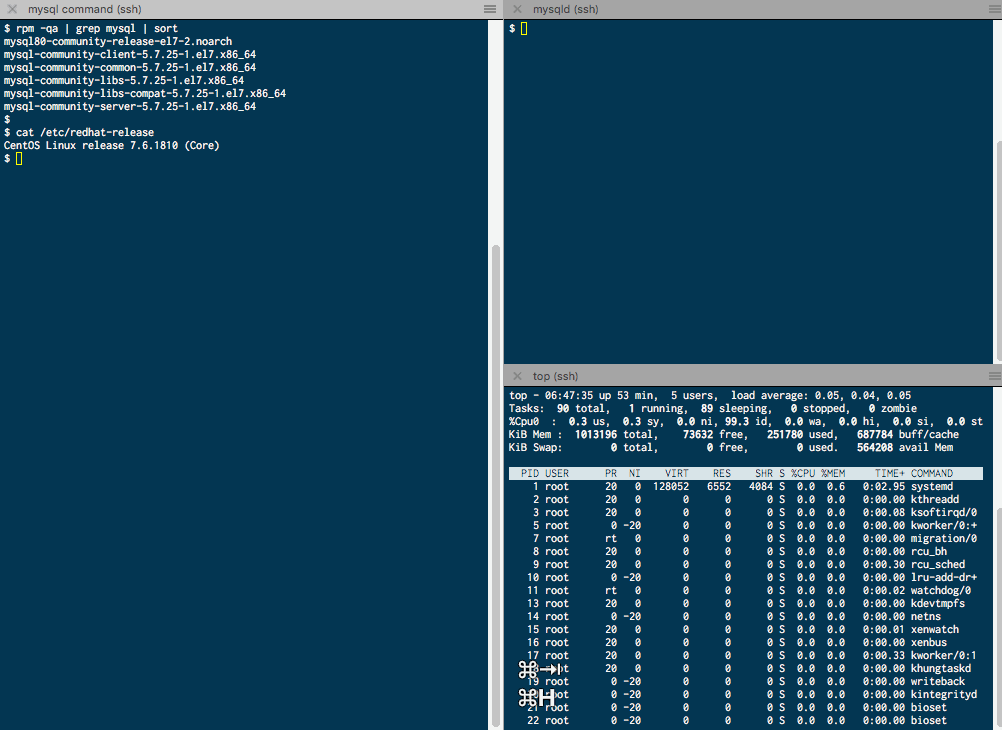Close the mysql command (ssh) pane
Viewport: 1002px width, 730px height.
pos(12,9)
